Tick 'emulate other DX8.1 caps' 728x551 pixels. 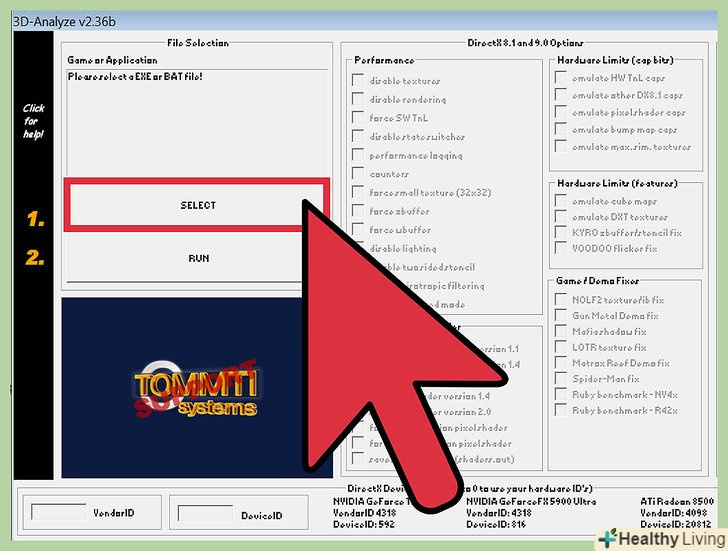pos(561,95)
